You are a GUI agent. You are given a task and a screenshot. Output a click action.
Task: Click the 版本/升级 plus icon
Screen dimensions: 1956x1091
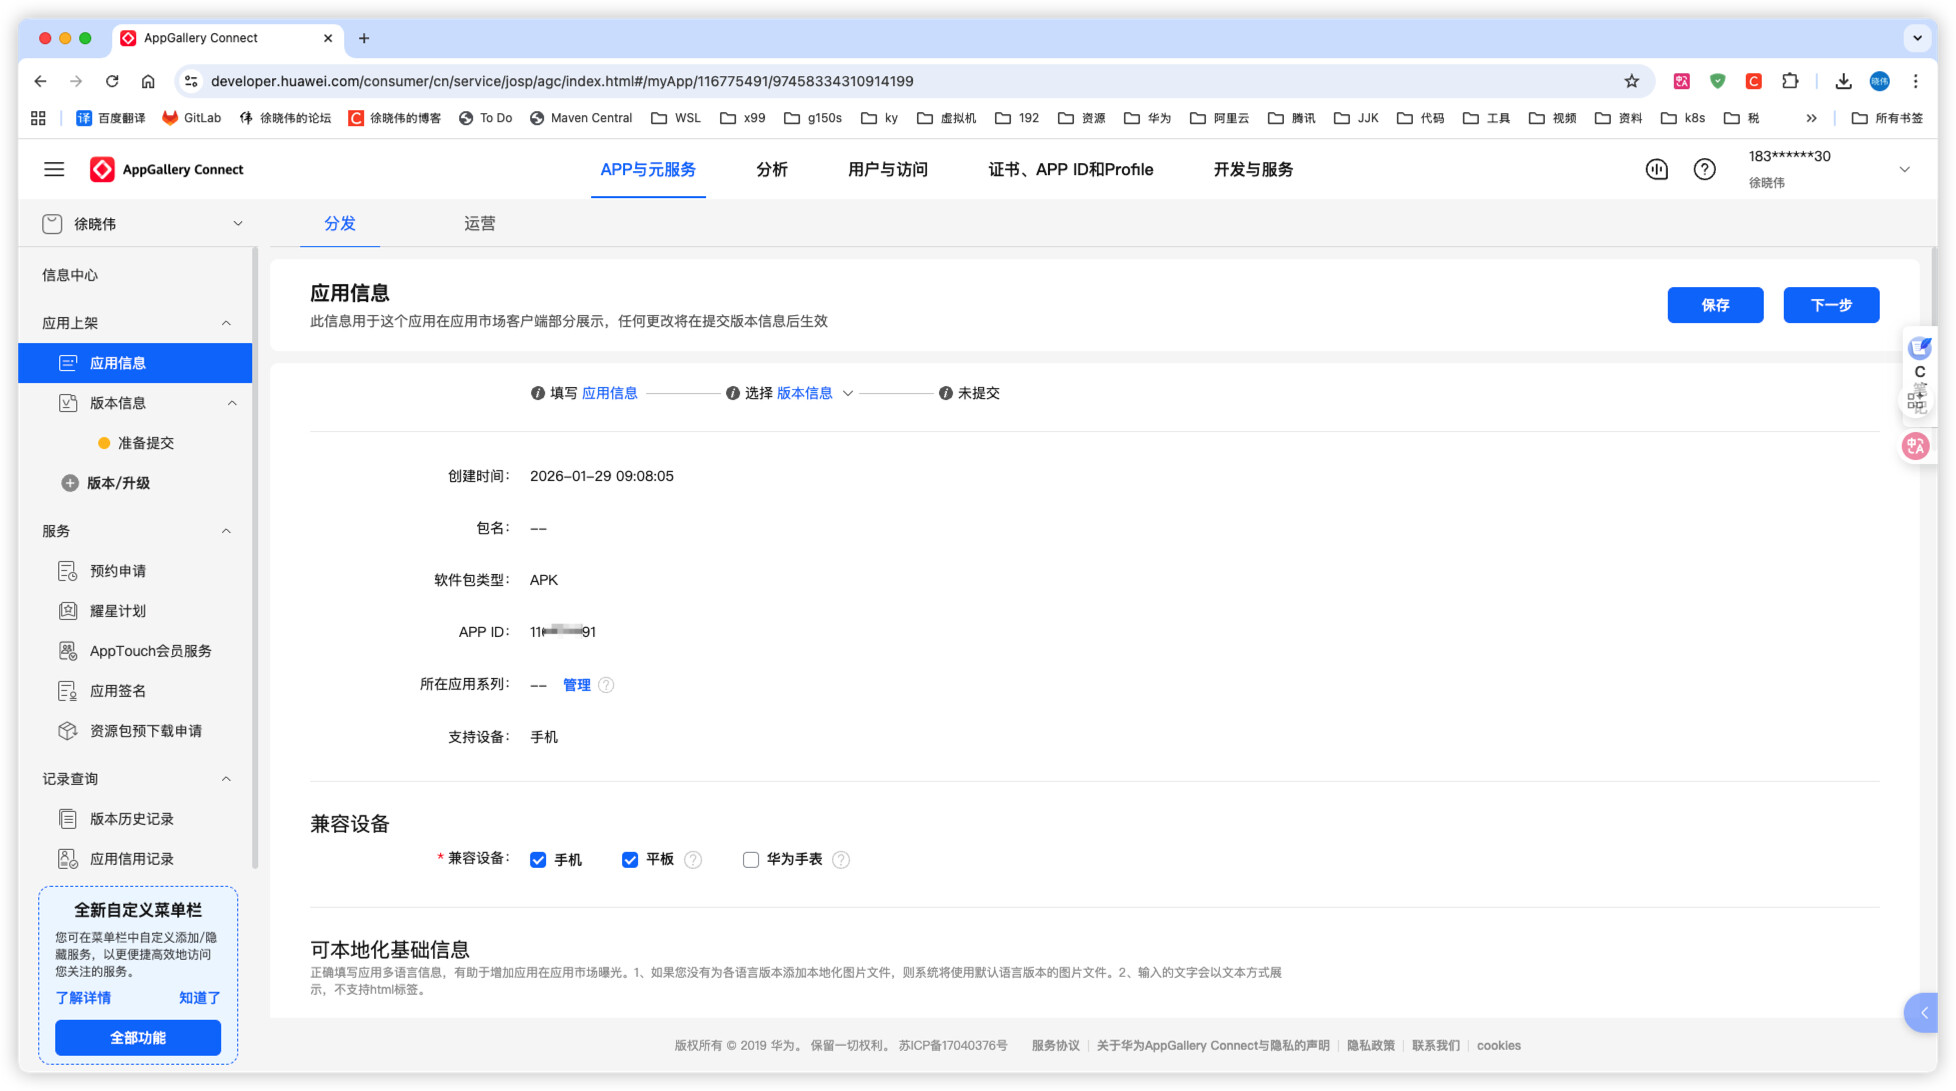(x=70, y=483)
